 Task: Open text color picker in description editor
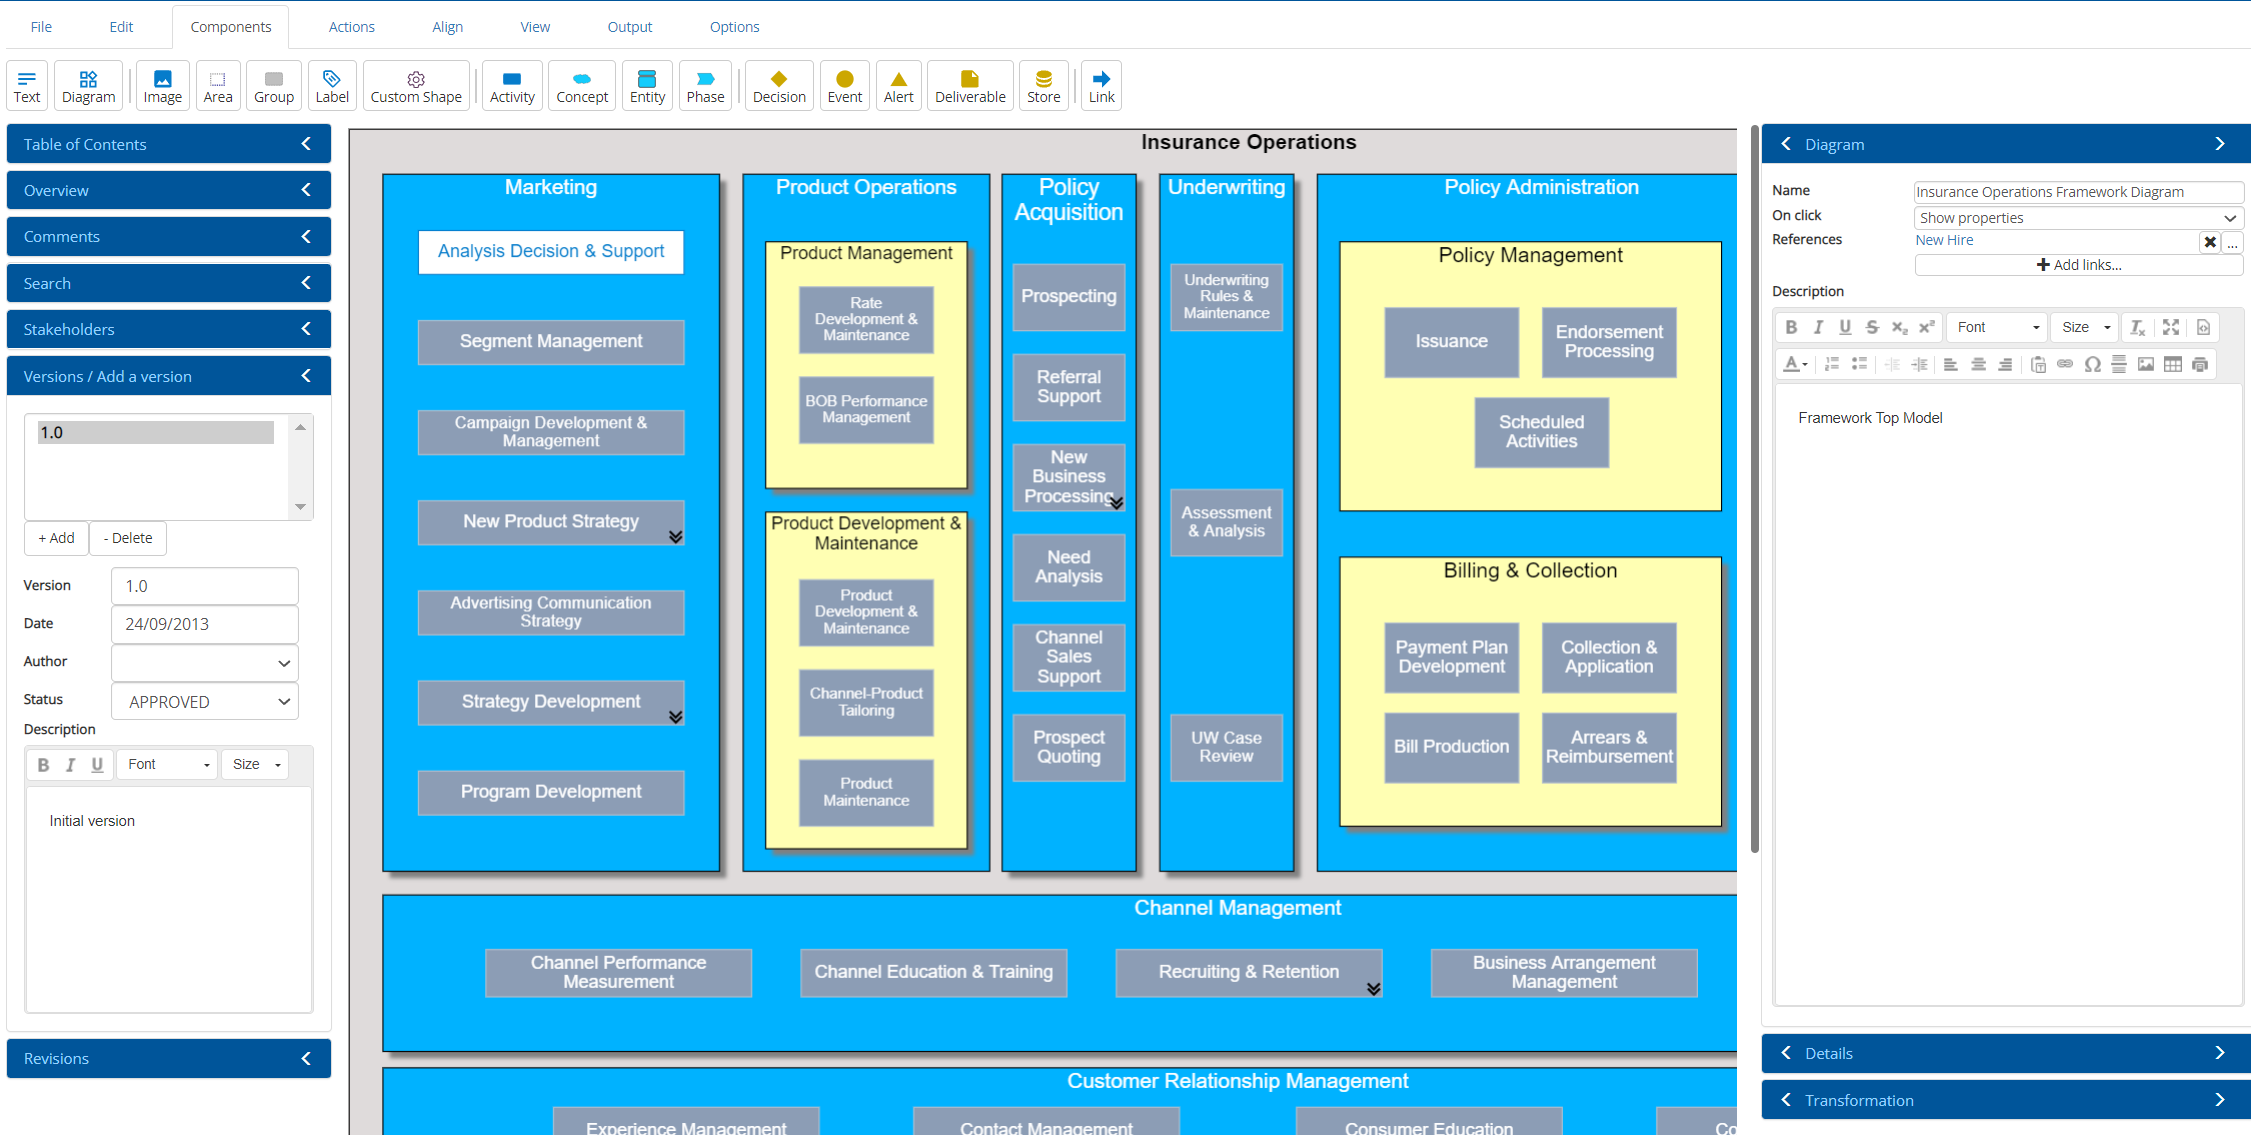click(1795, 365)
